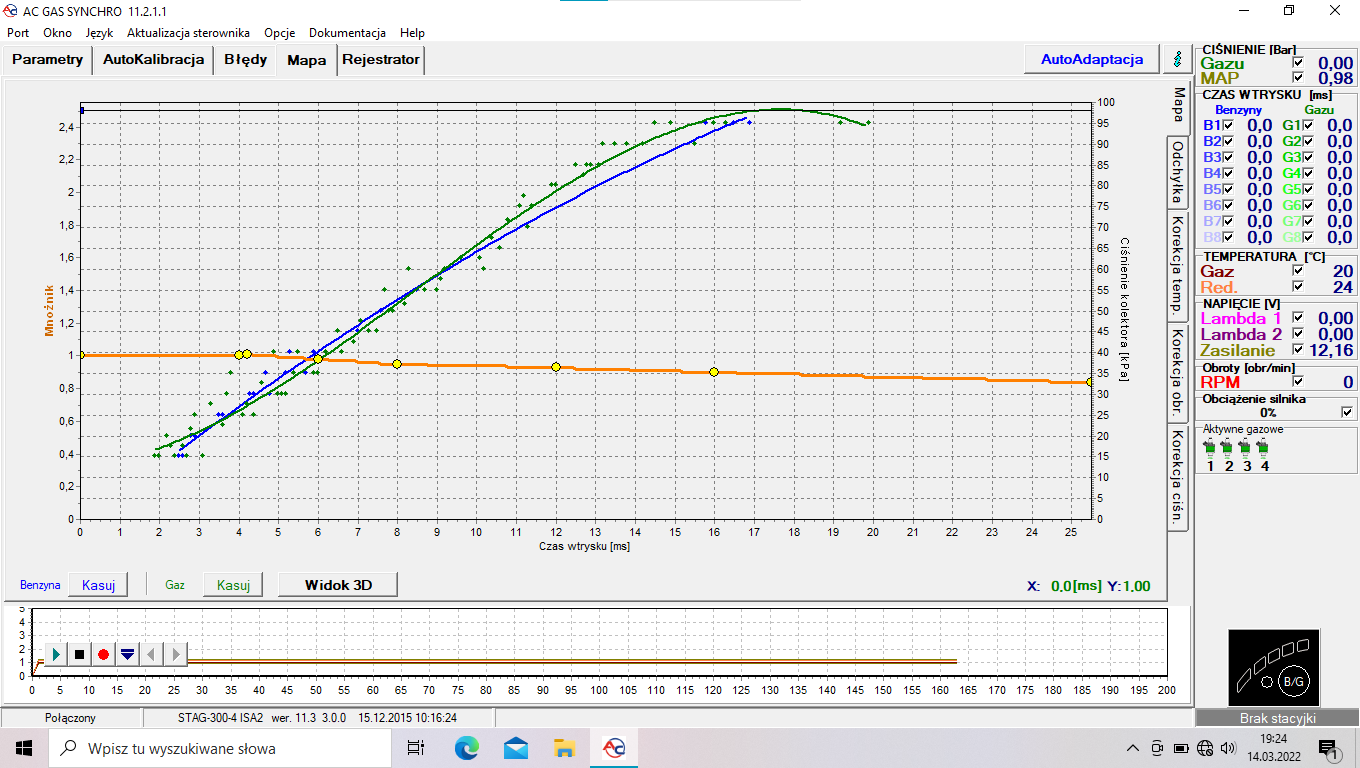Click the battery icon in the system tray
Viewport: 1360px width, 768px height.
tap(1181, 748)
